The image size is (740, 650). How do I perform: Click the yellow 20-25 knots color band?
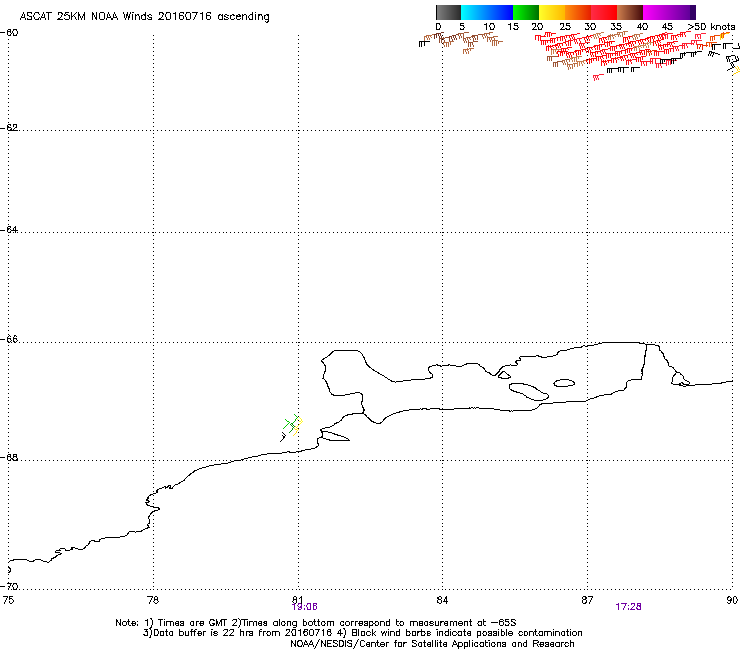552,12
